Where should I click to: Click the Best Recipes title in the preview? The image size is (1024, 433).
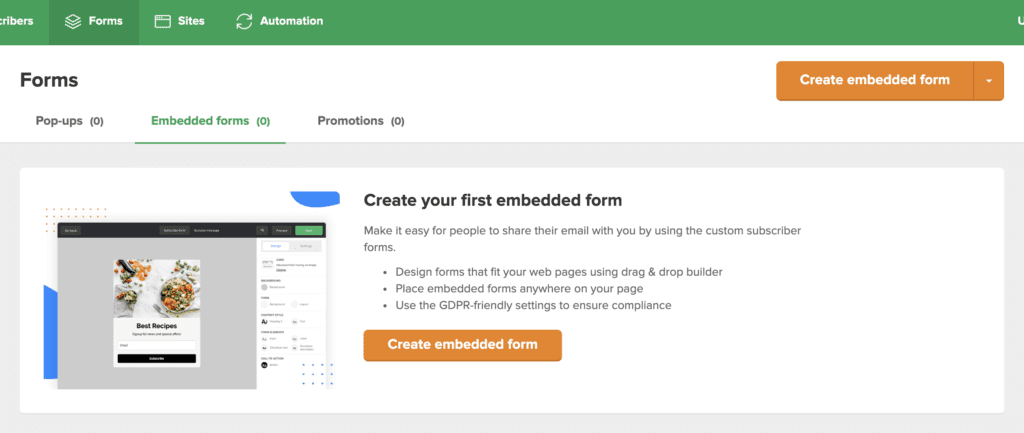[x=157, y=325]
